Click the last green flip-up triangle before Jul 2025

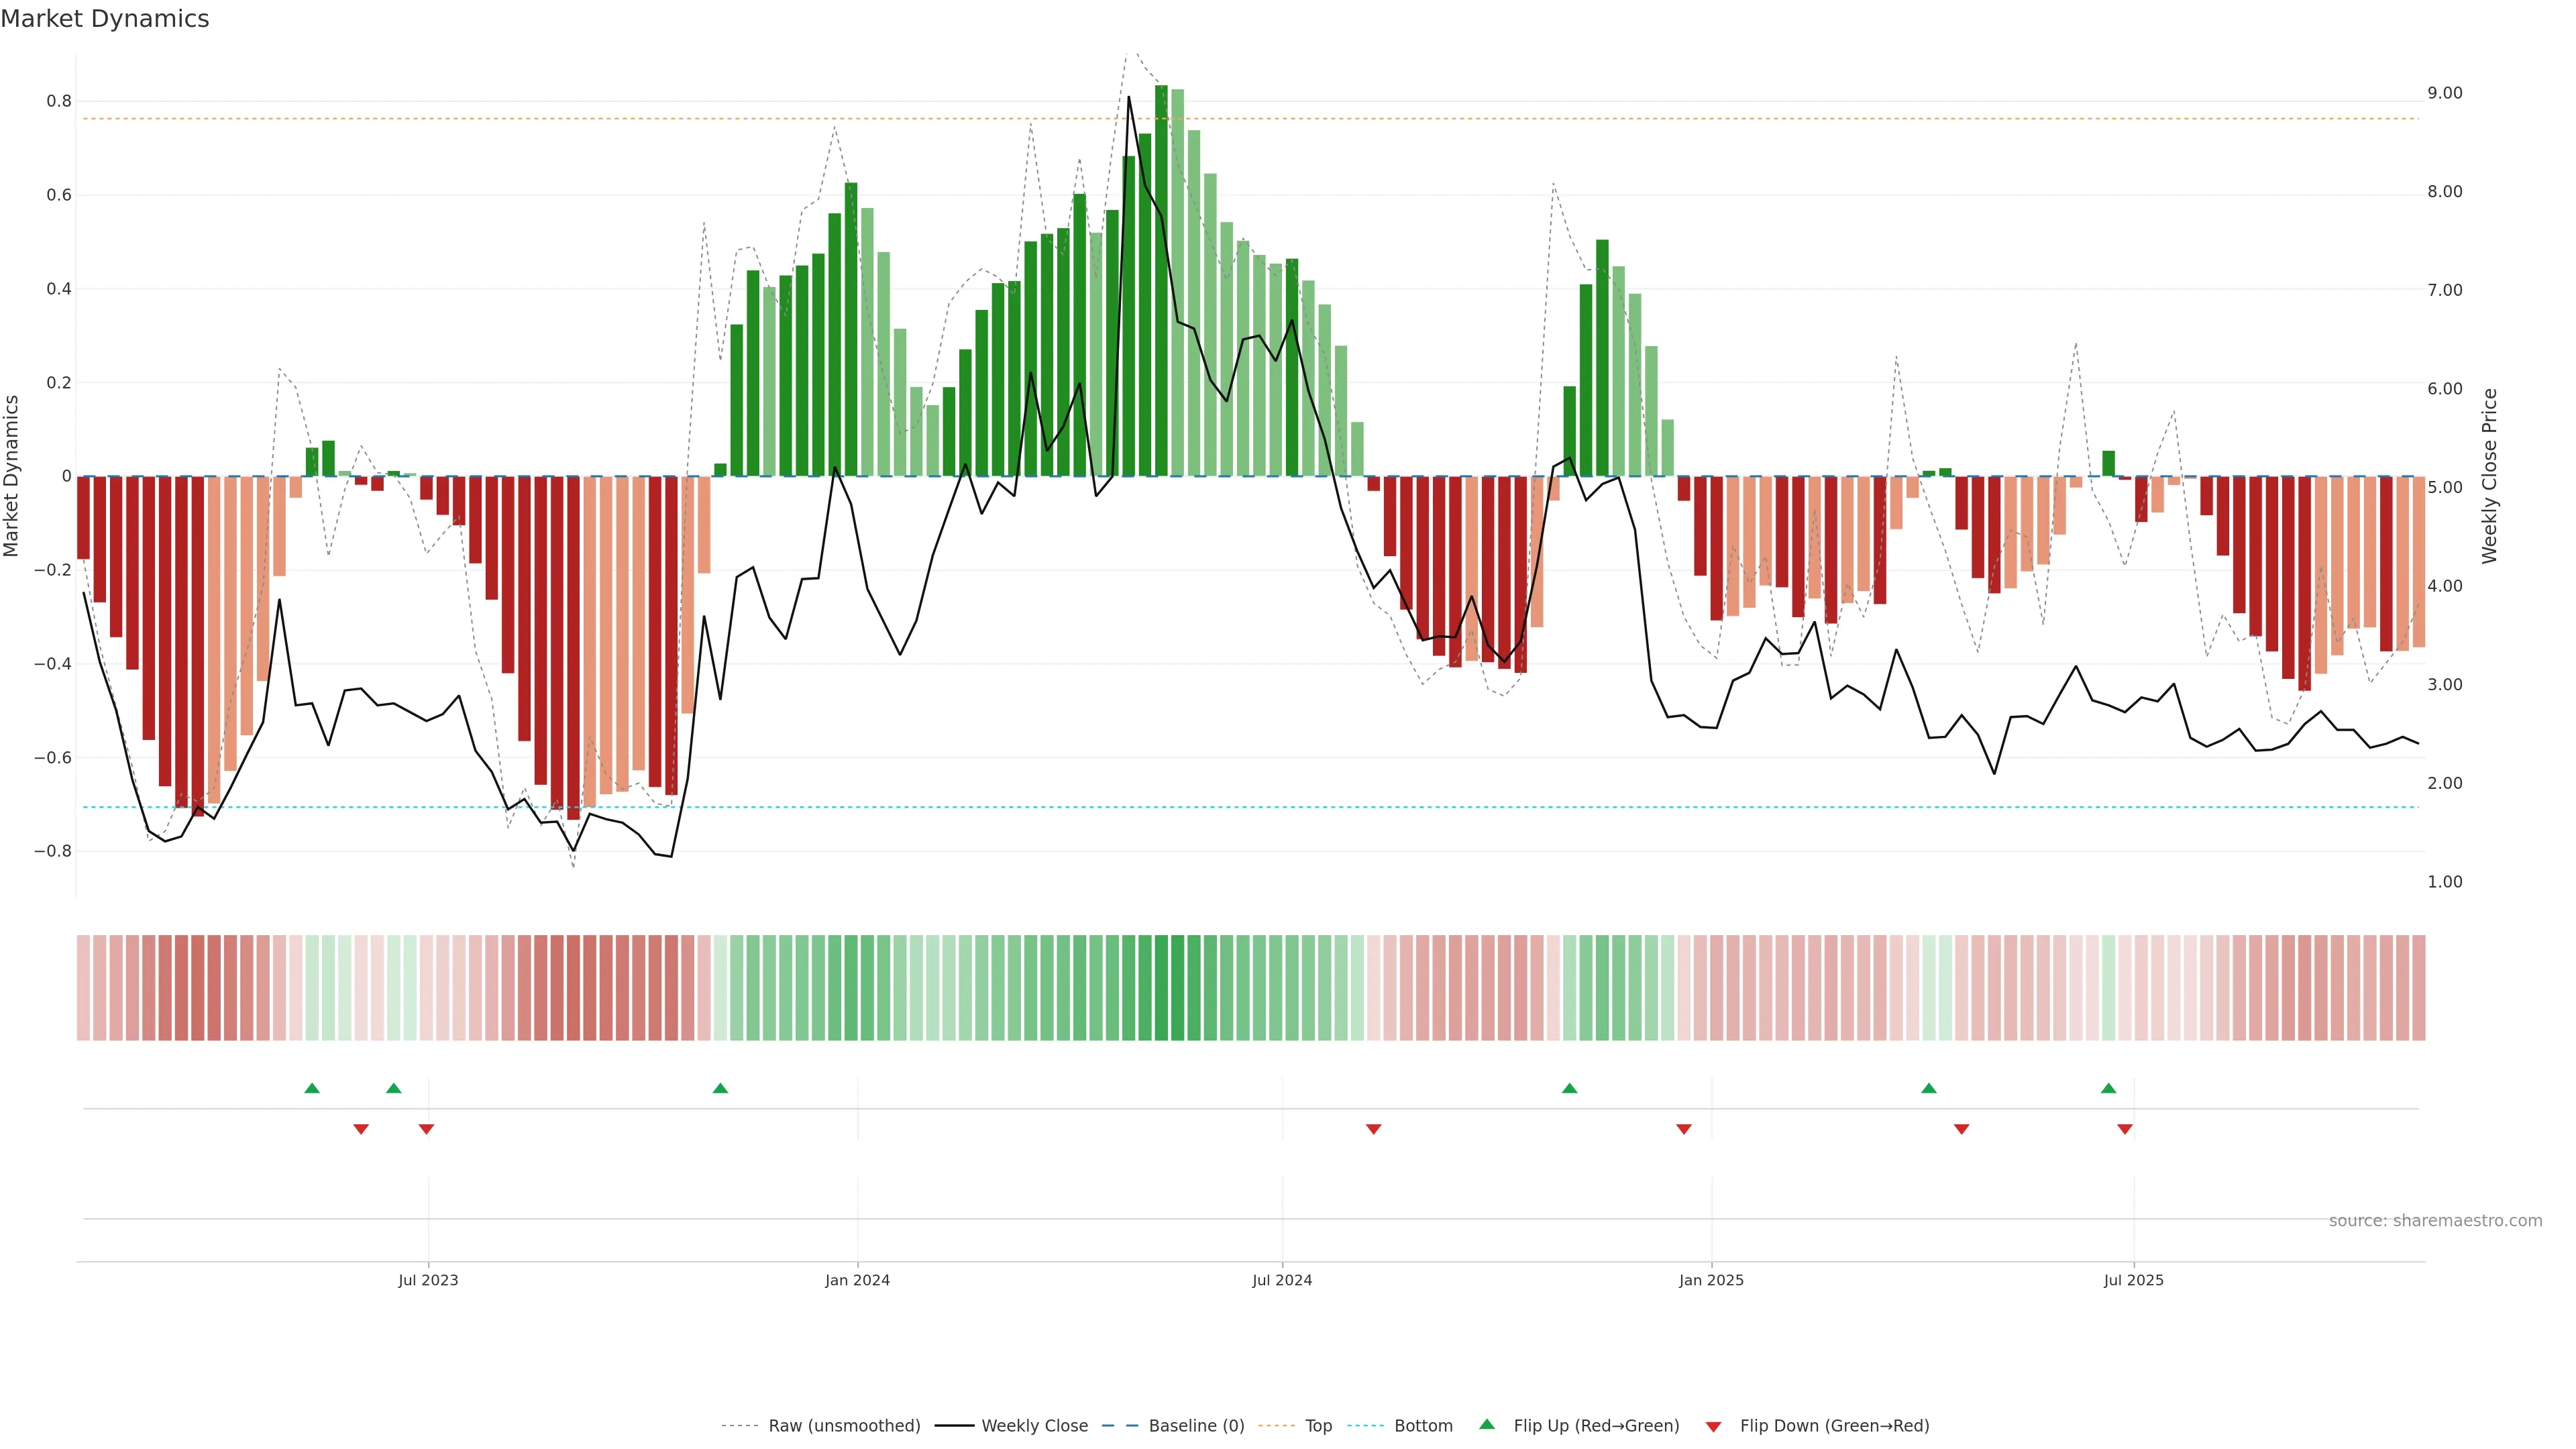pyautogui.click(x=2108, y=1088)
